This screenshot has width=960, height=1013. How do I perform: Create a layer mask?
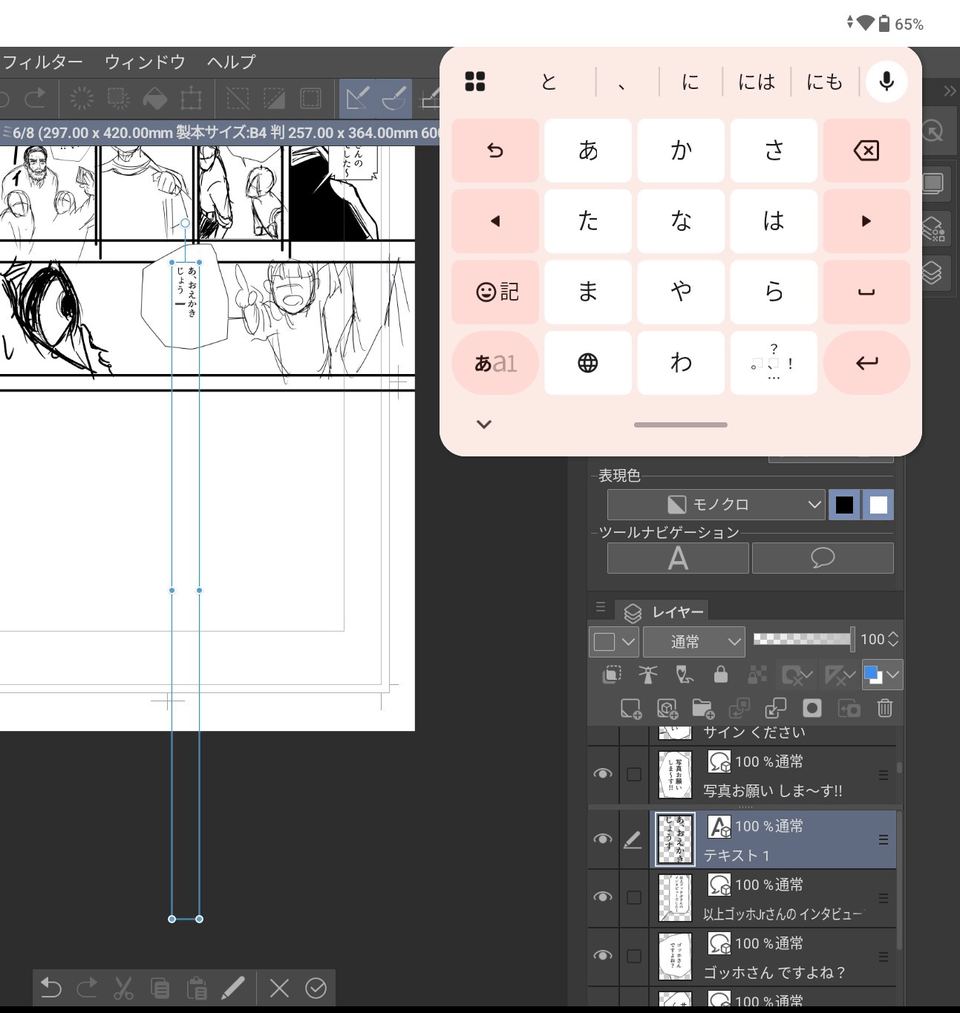pos(812,709)
